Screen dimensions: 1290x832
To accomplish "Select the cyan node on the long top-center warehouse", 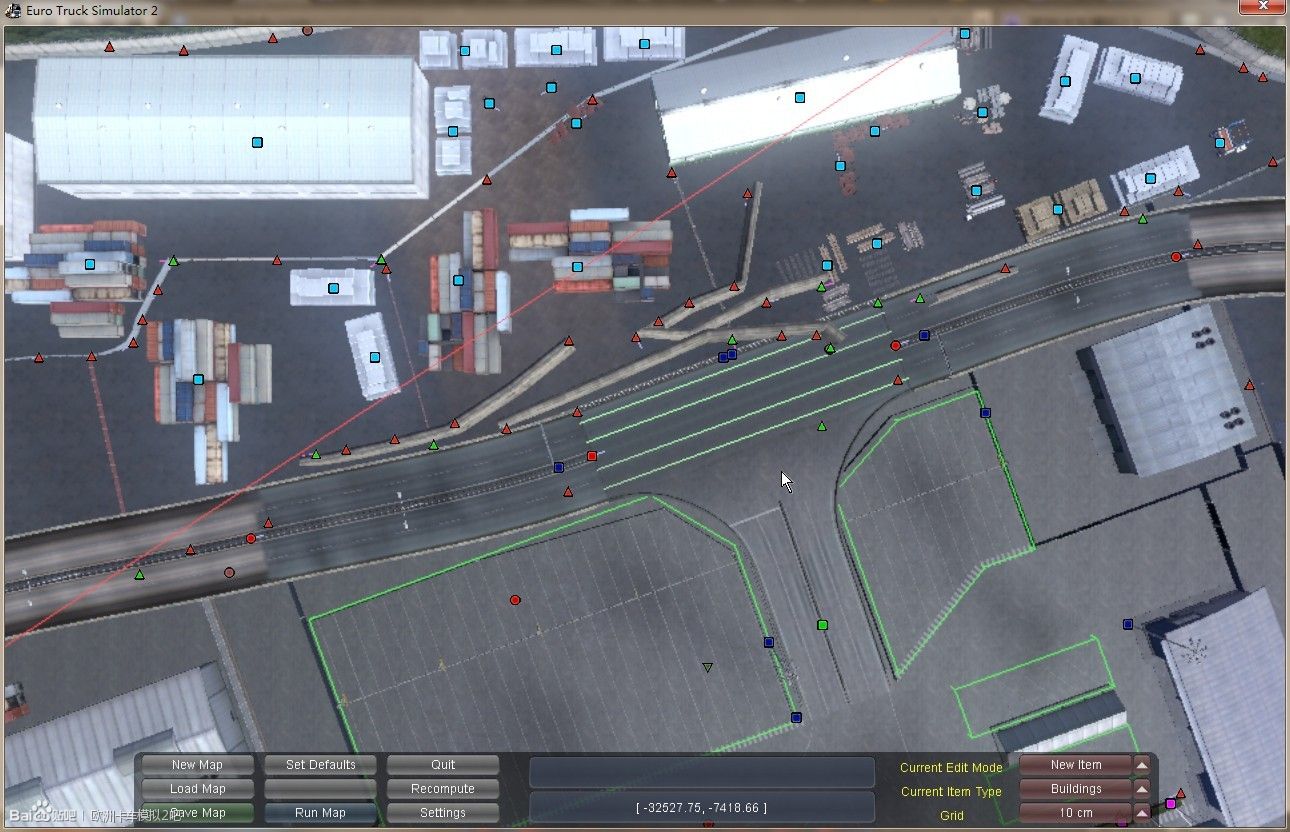I will (x=800, y=98).
